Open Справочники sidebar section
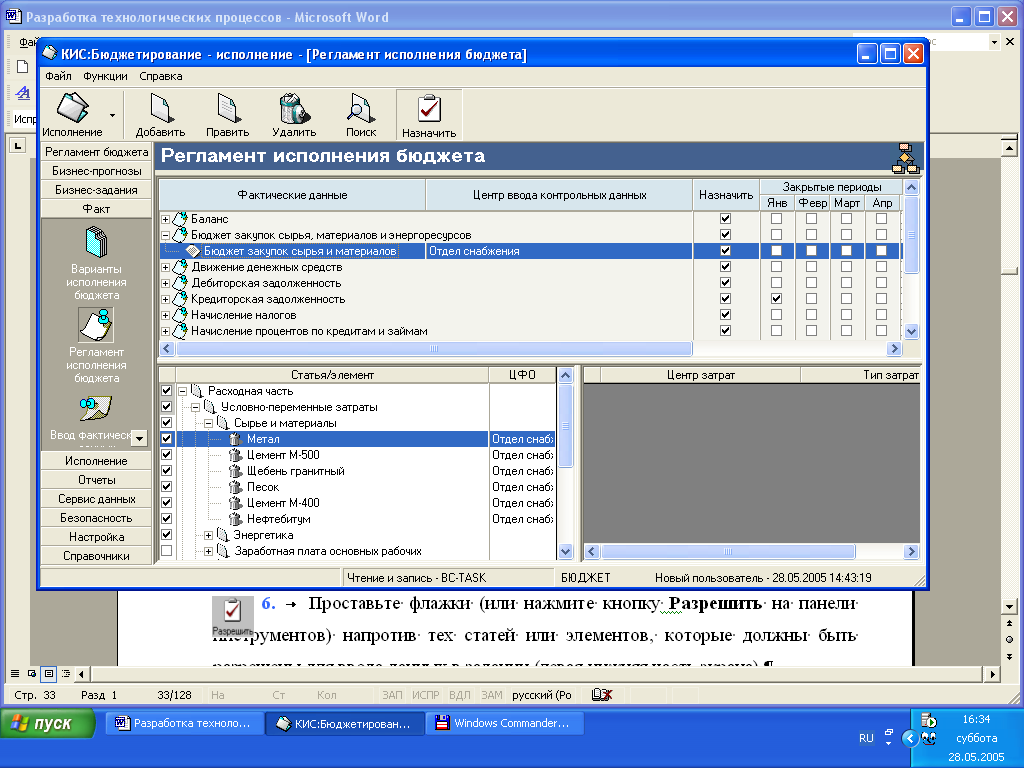 (96, 556)
